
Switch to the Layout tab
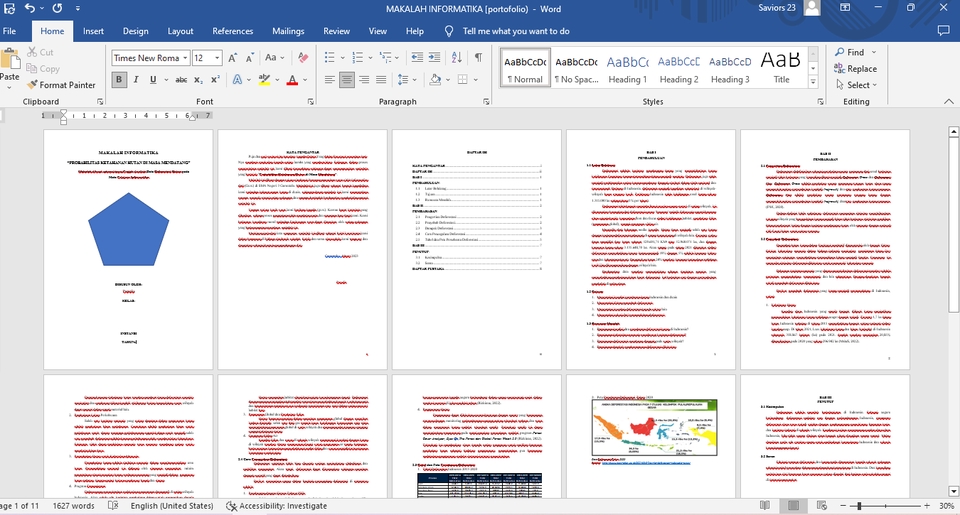coord(180,31)
